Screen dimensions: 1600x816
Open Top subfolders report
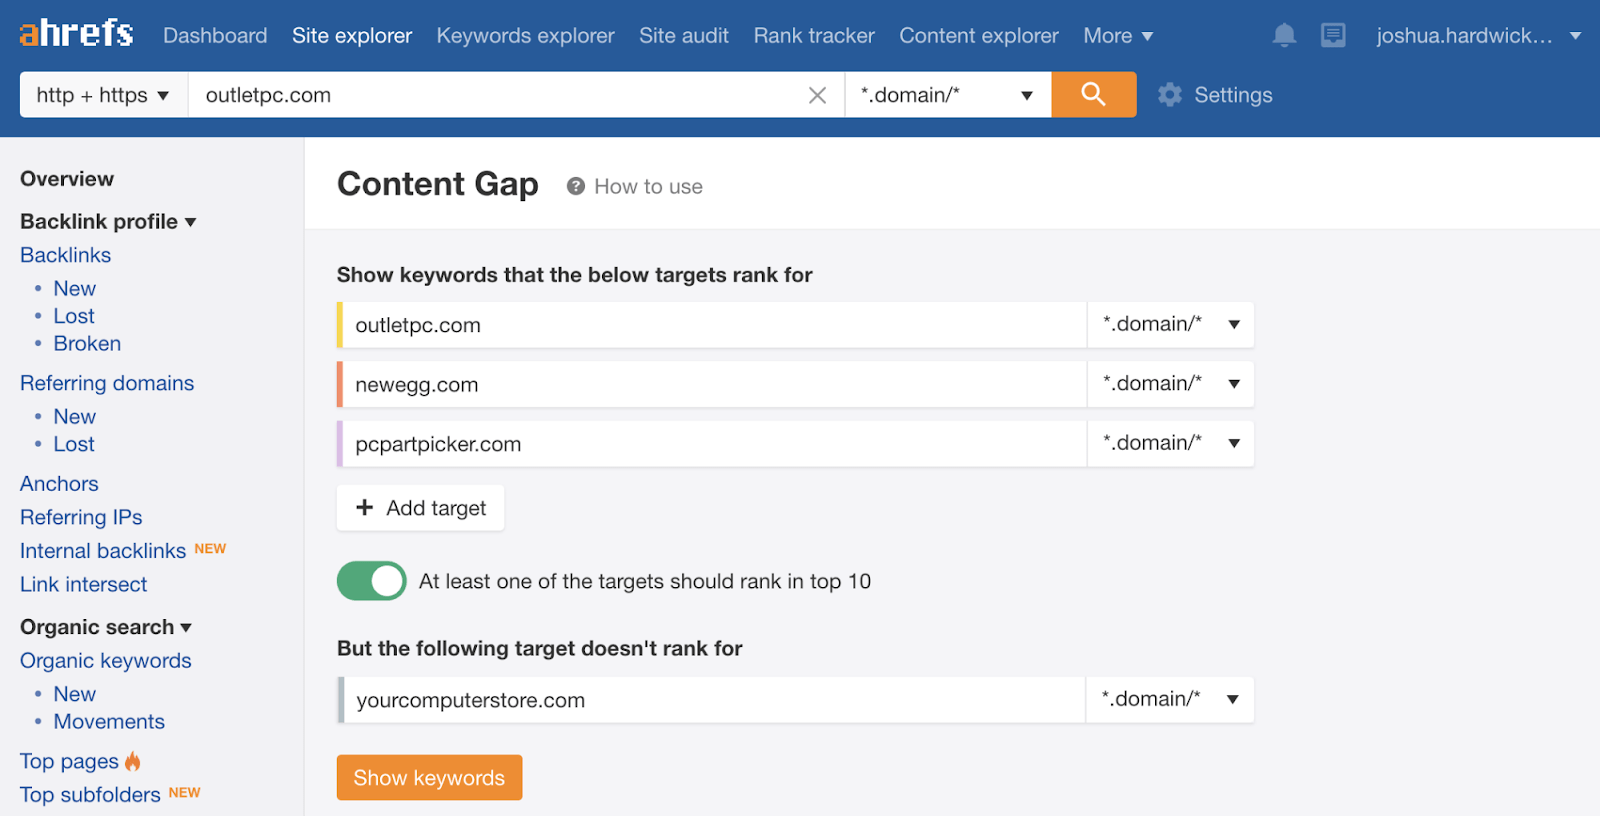tap(90, 795)
